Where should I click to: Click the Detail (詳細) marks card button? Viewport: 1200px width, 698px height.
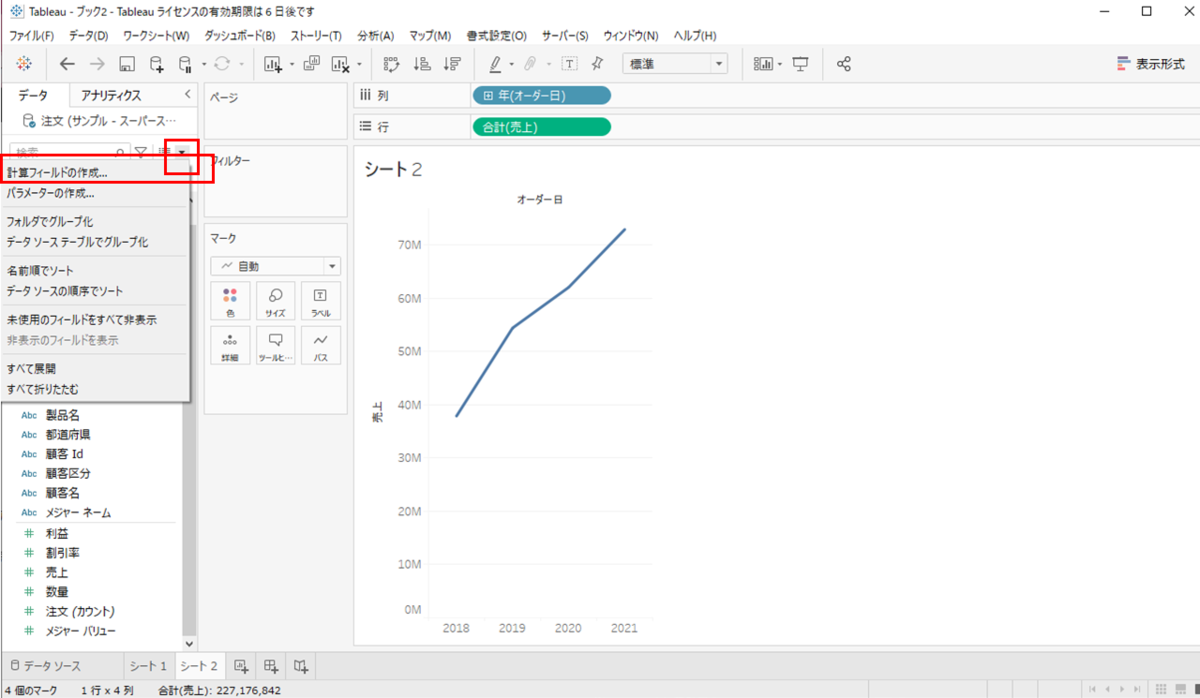(230, 345)
